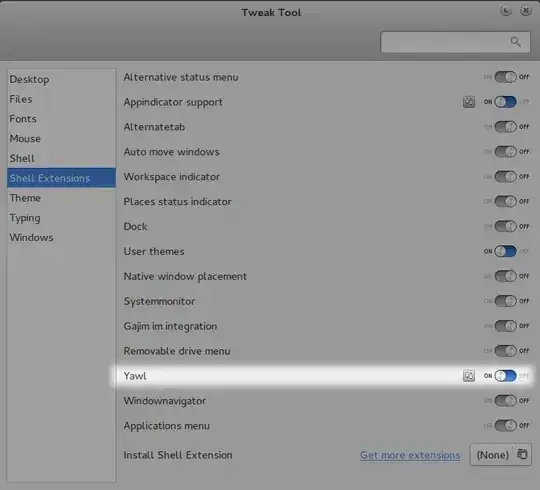Click the file chooser icon beside (None)
Image resolution: width=540 pixels, height=490 pixels.
click(x=522, y=454)
